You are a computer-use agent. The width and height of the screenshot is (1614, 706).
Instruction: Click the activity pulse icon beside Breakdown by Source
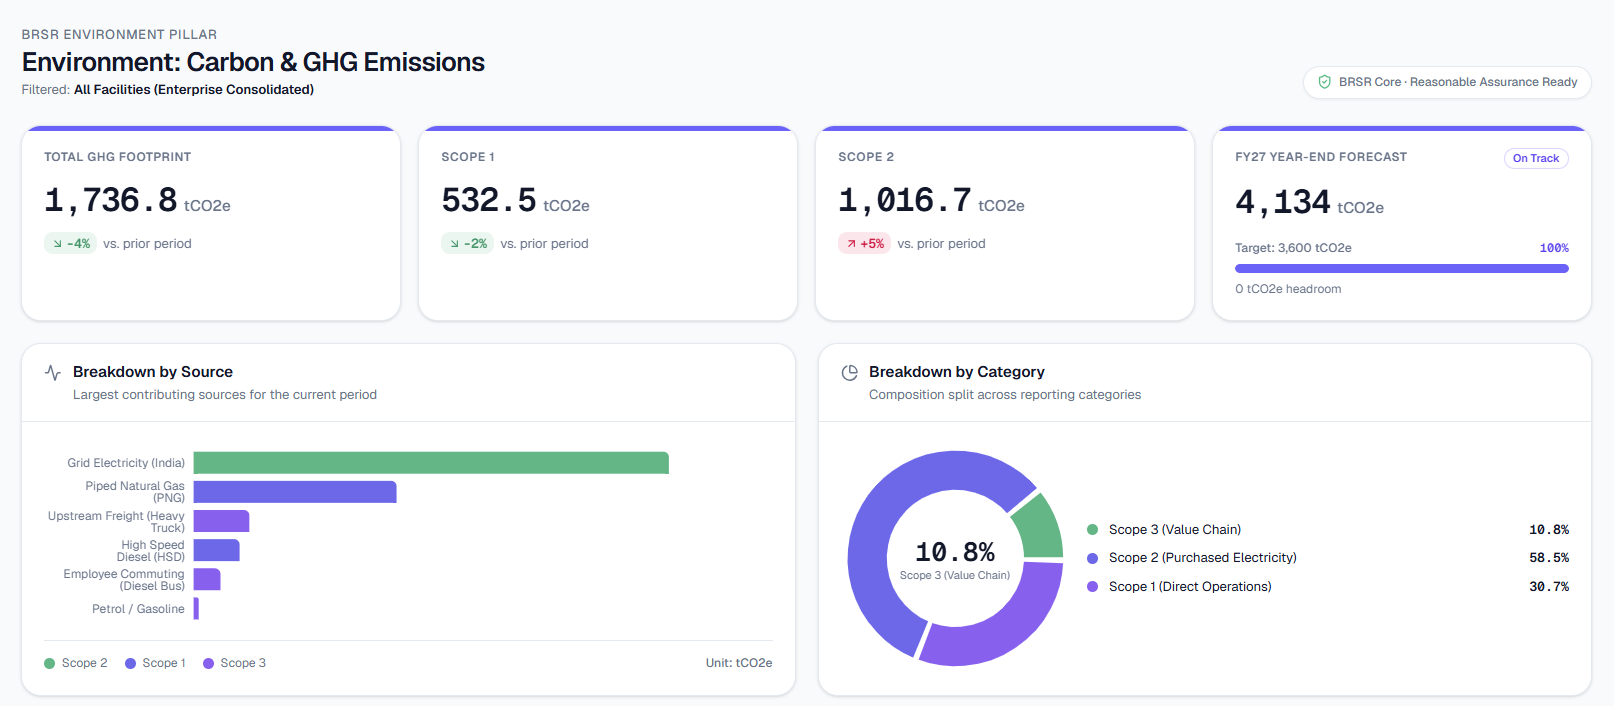click(53, 373)
